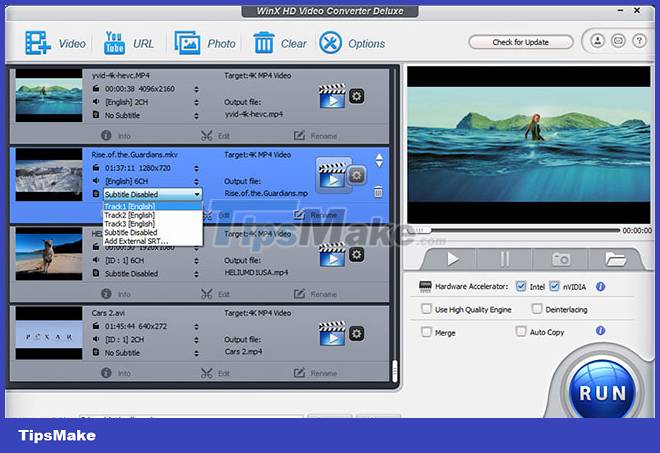
Task: Open the help question mark icon
Action: 639,41
